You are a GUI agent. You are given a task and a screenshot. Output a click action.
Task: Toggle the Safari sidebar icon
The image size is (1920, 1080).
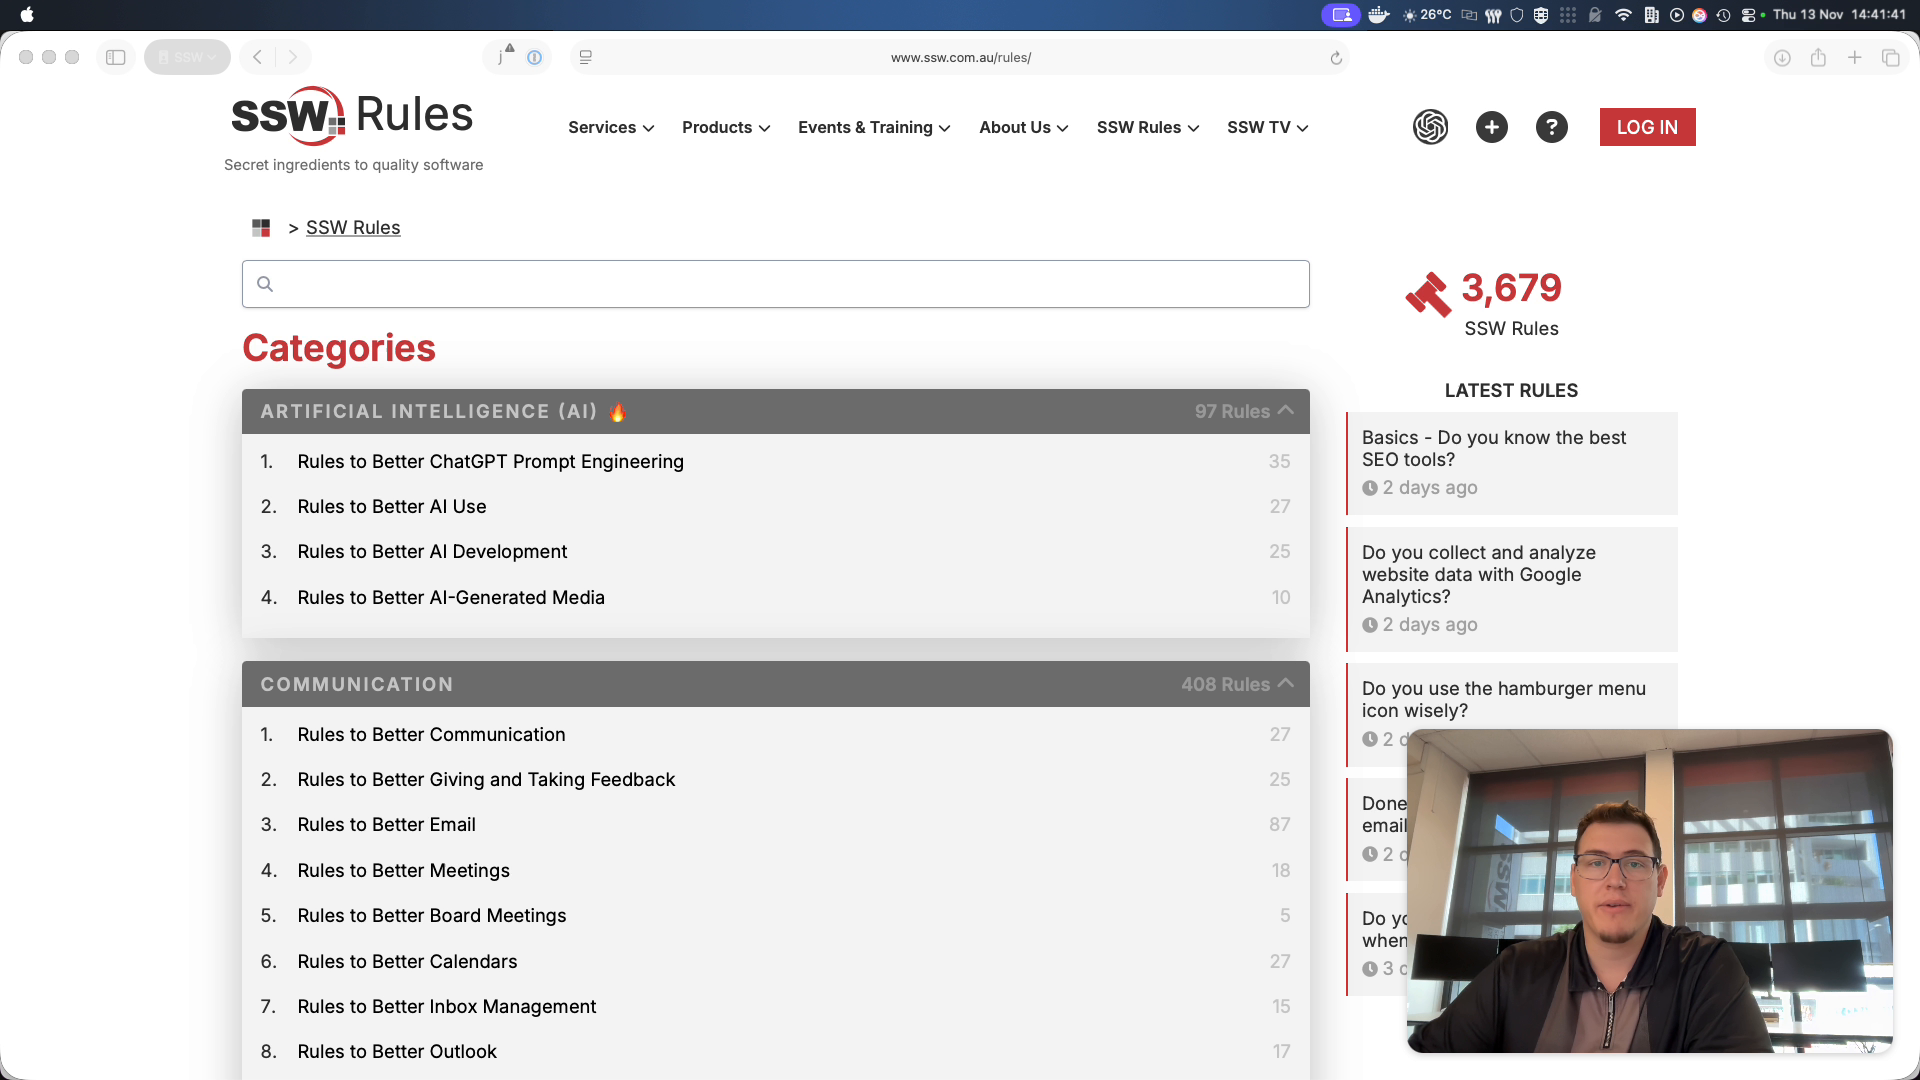coord(116,58)
